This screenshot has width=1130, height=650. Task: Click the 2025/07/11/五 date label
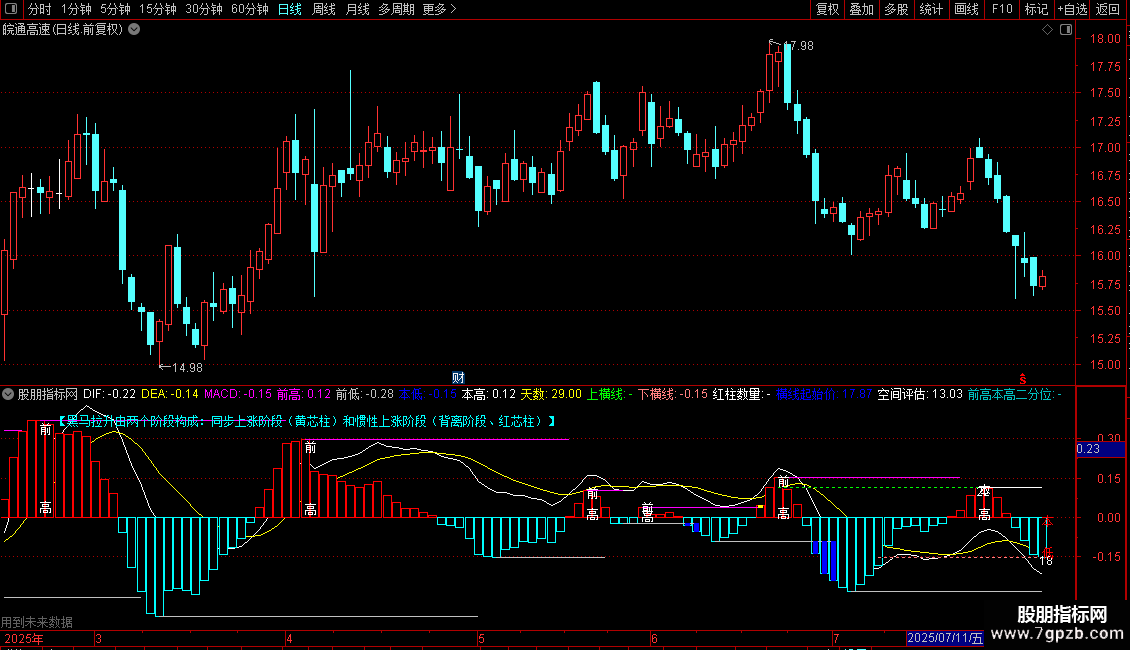[945, 638]
